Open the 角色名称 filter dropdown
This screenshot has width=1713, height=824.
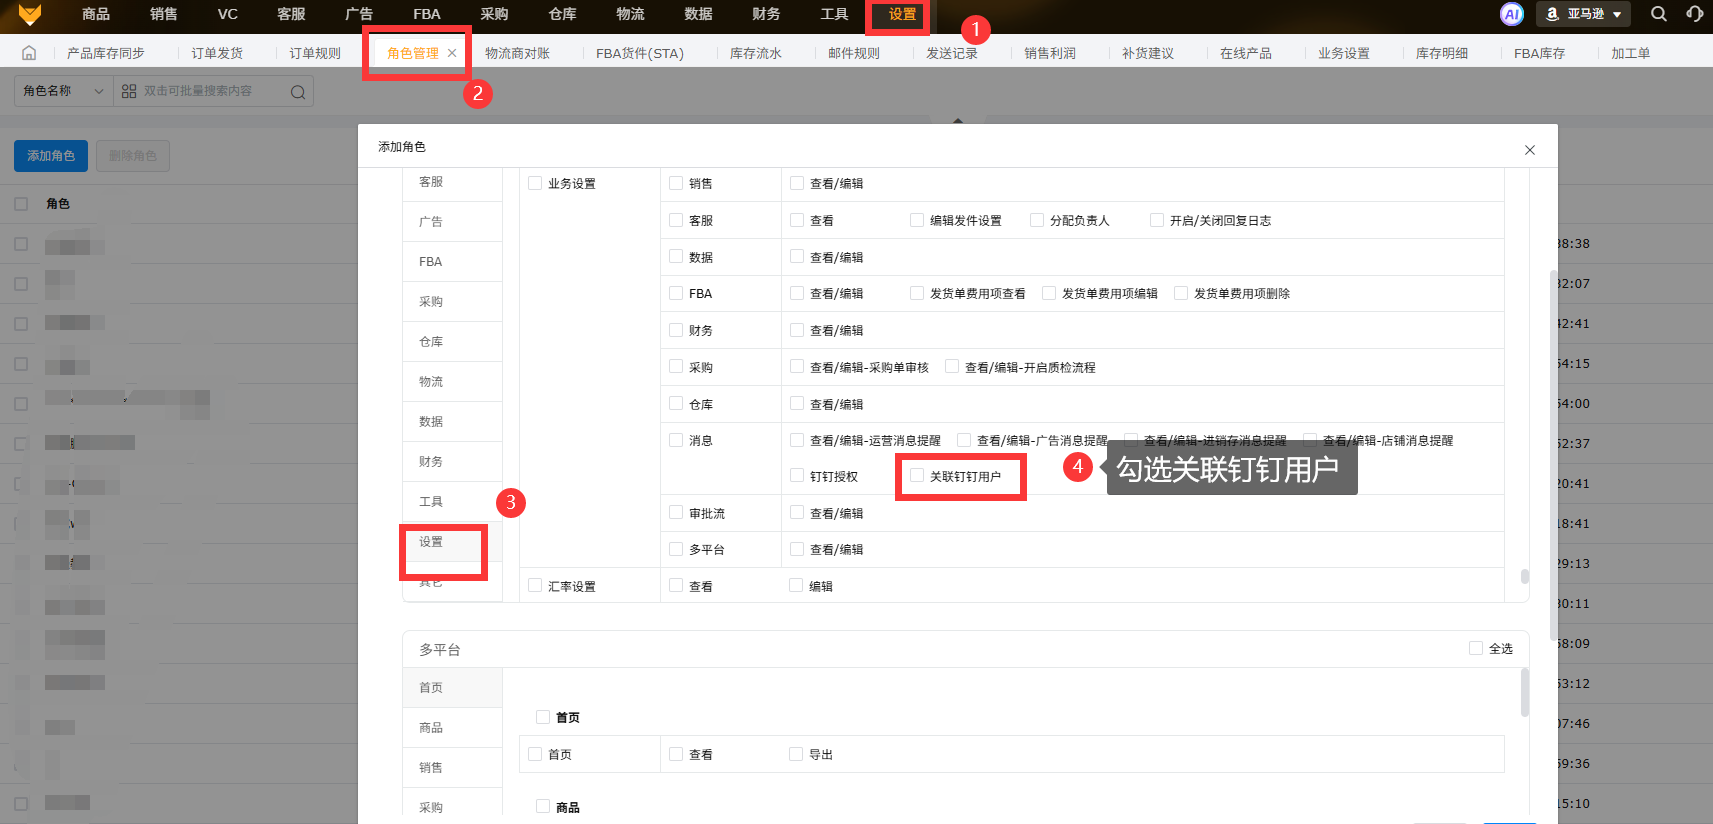63,91
